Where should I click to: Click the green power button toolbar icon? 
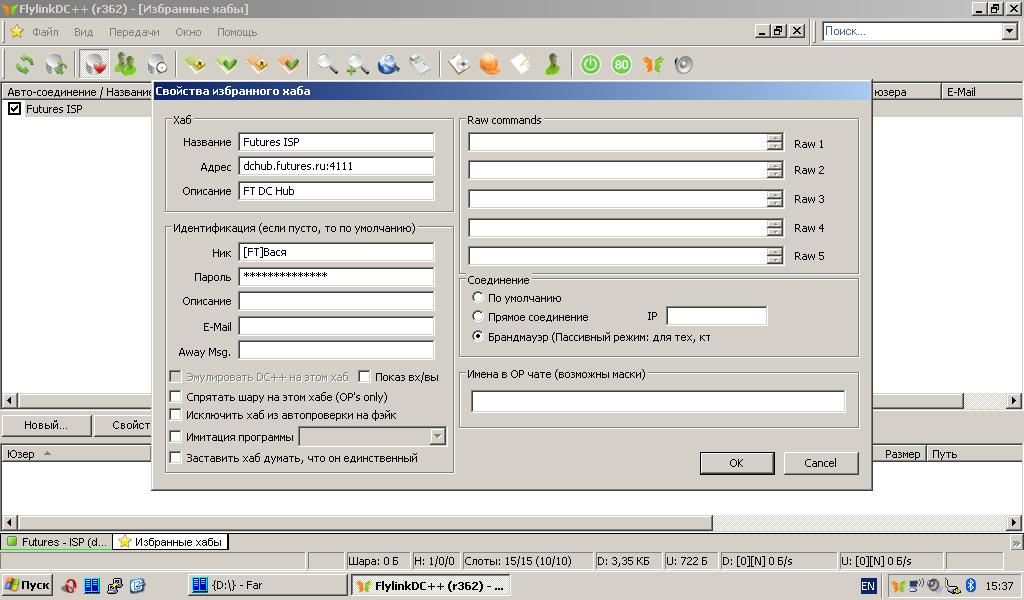(x=590, y=64)
